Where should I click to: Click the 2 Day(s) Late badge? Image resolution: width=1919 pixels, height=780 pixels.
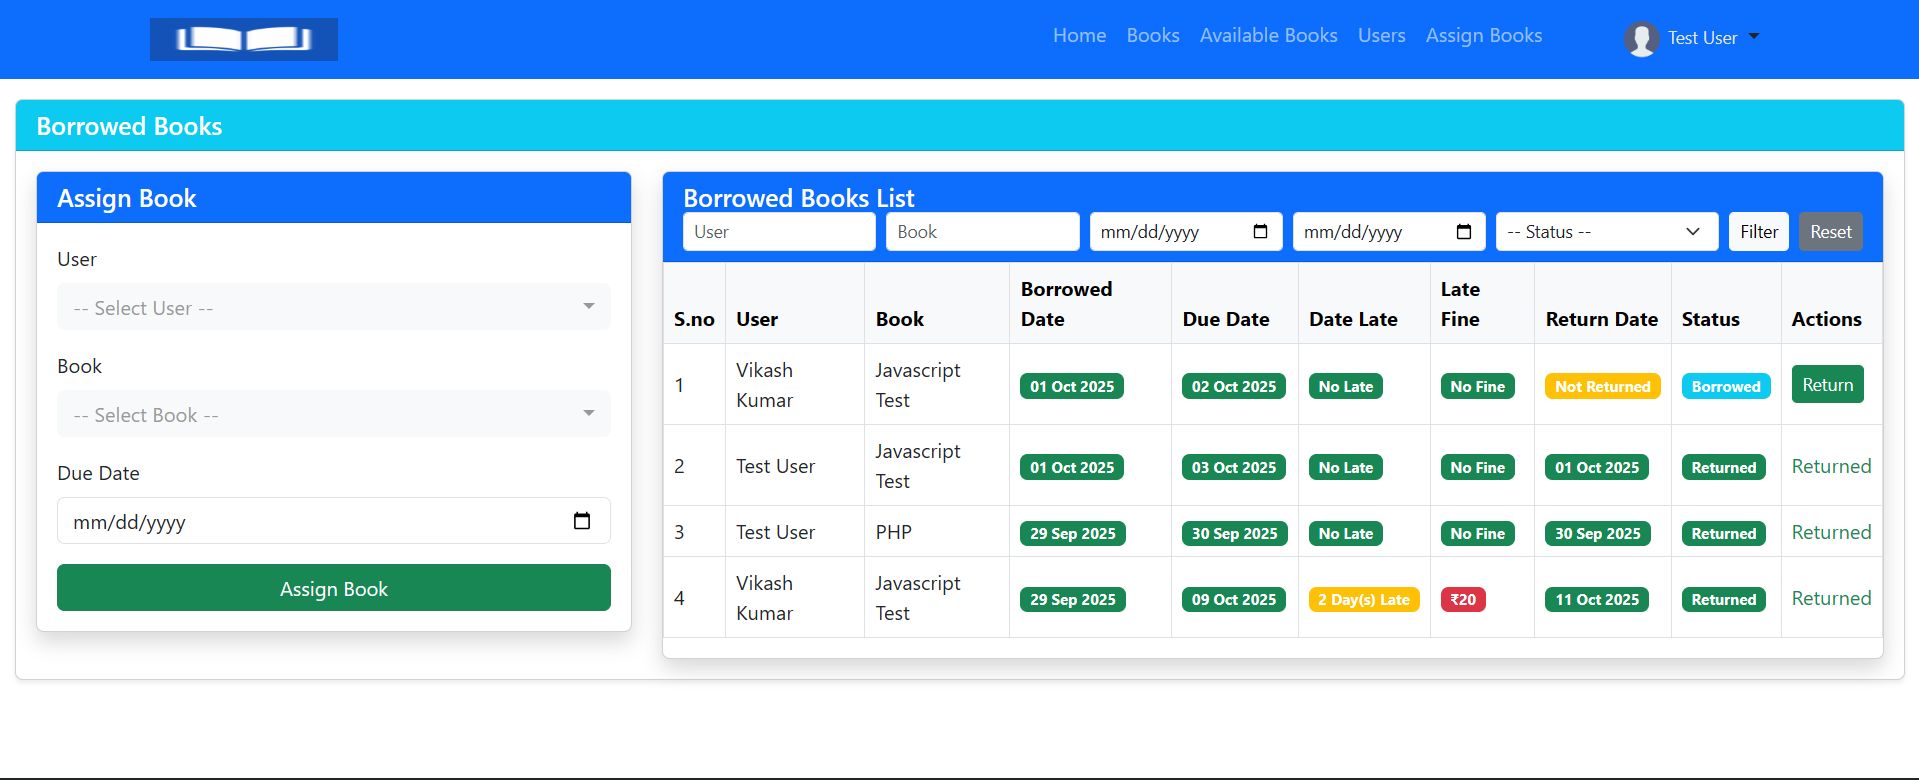point(1363,600)
